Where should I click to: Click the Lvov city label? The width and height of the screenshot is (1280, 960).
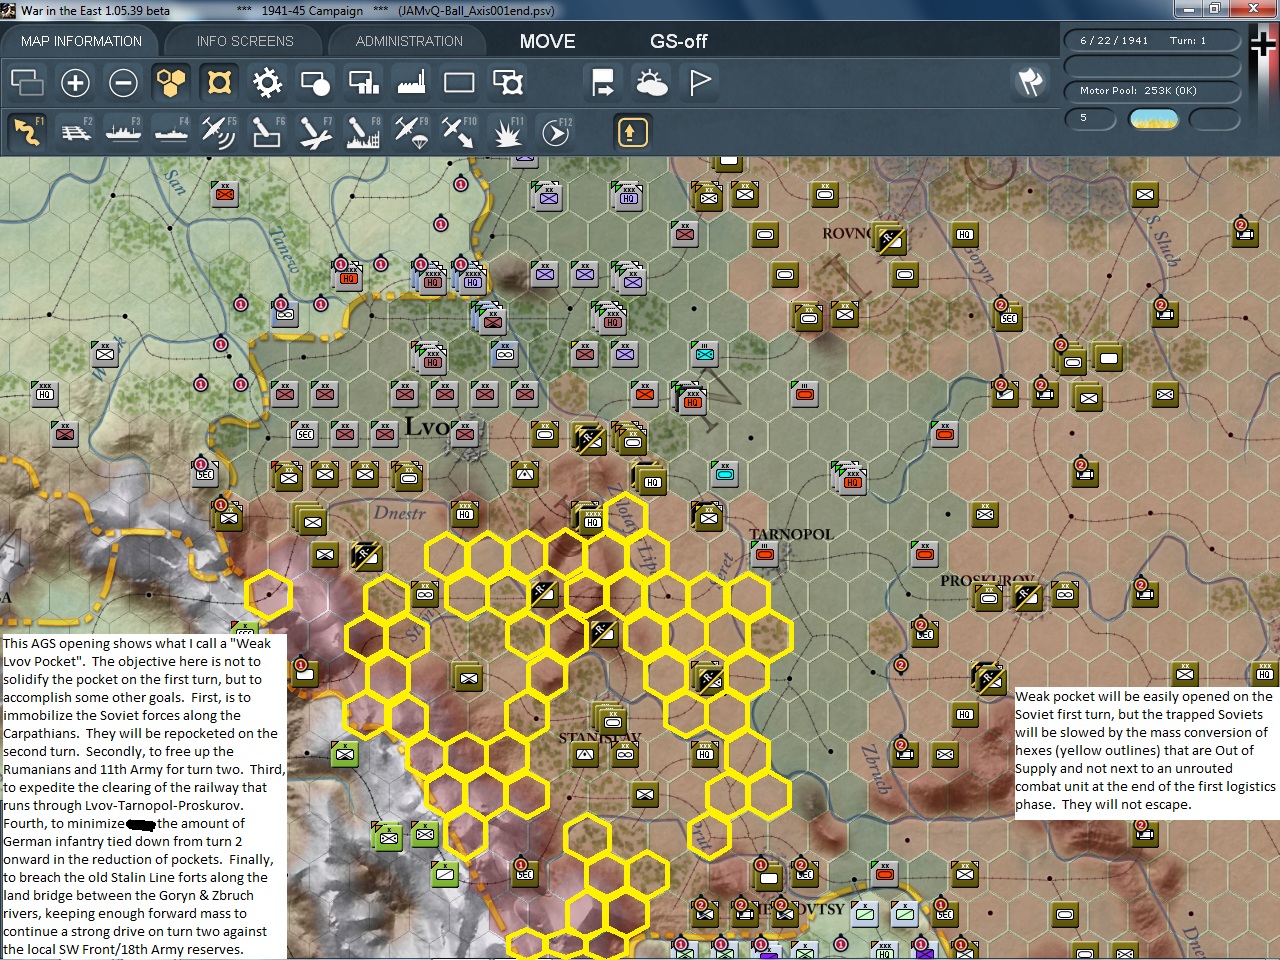[x=428, y=426]
